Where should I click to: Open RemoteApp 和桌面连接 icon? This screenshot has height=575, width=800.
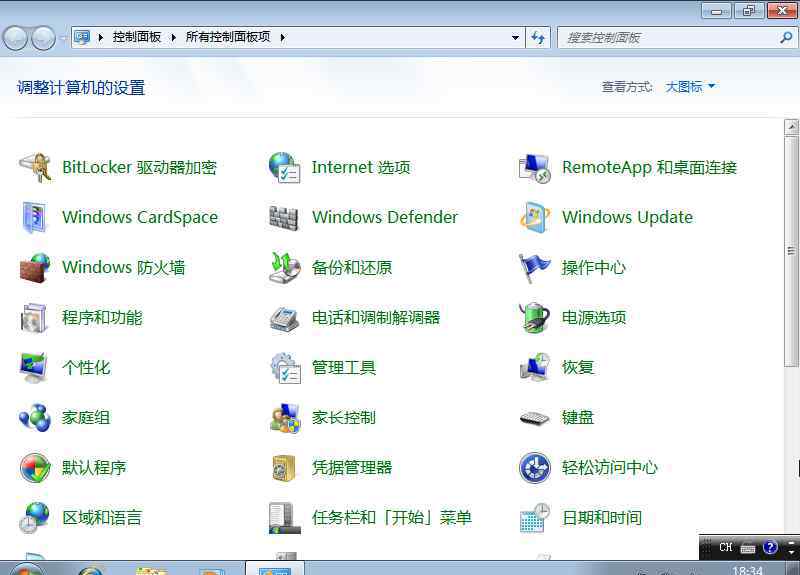(x=534, y=167)
